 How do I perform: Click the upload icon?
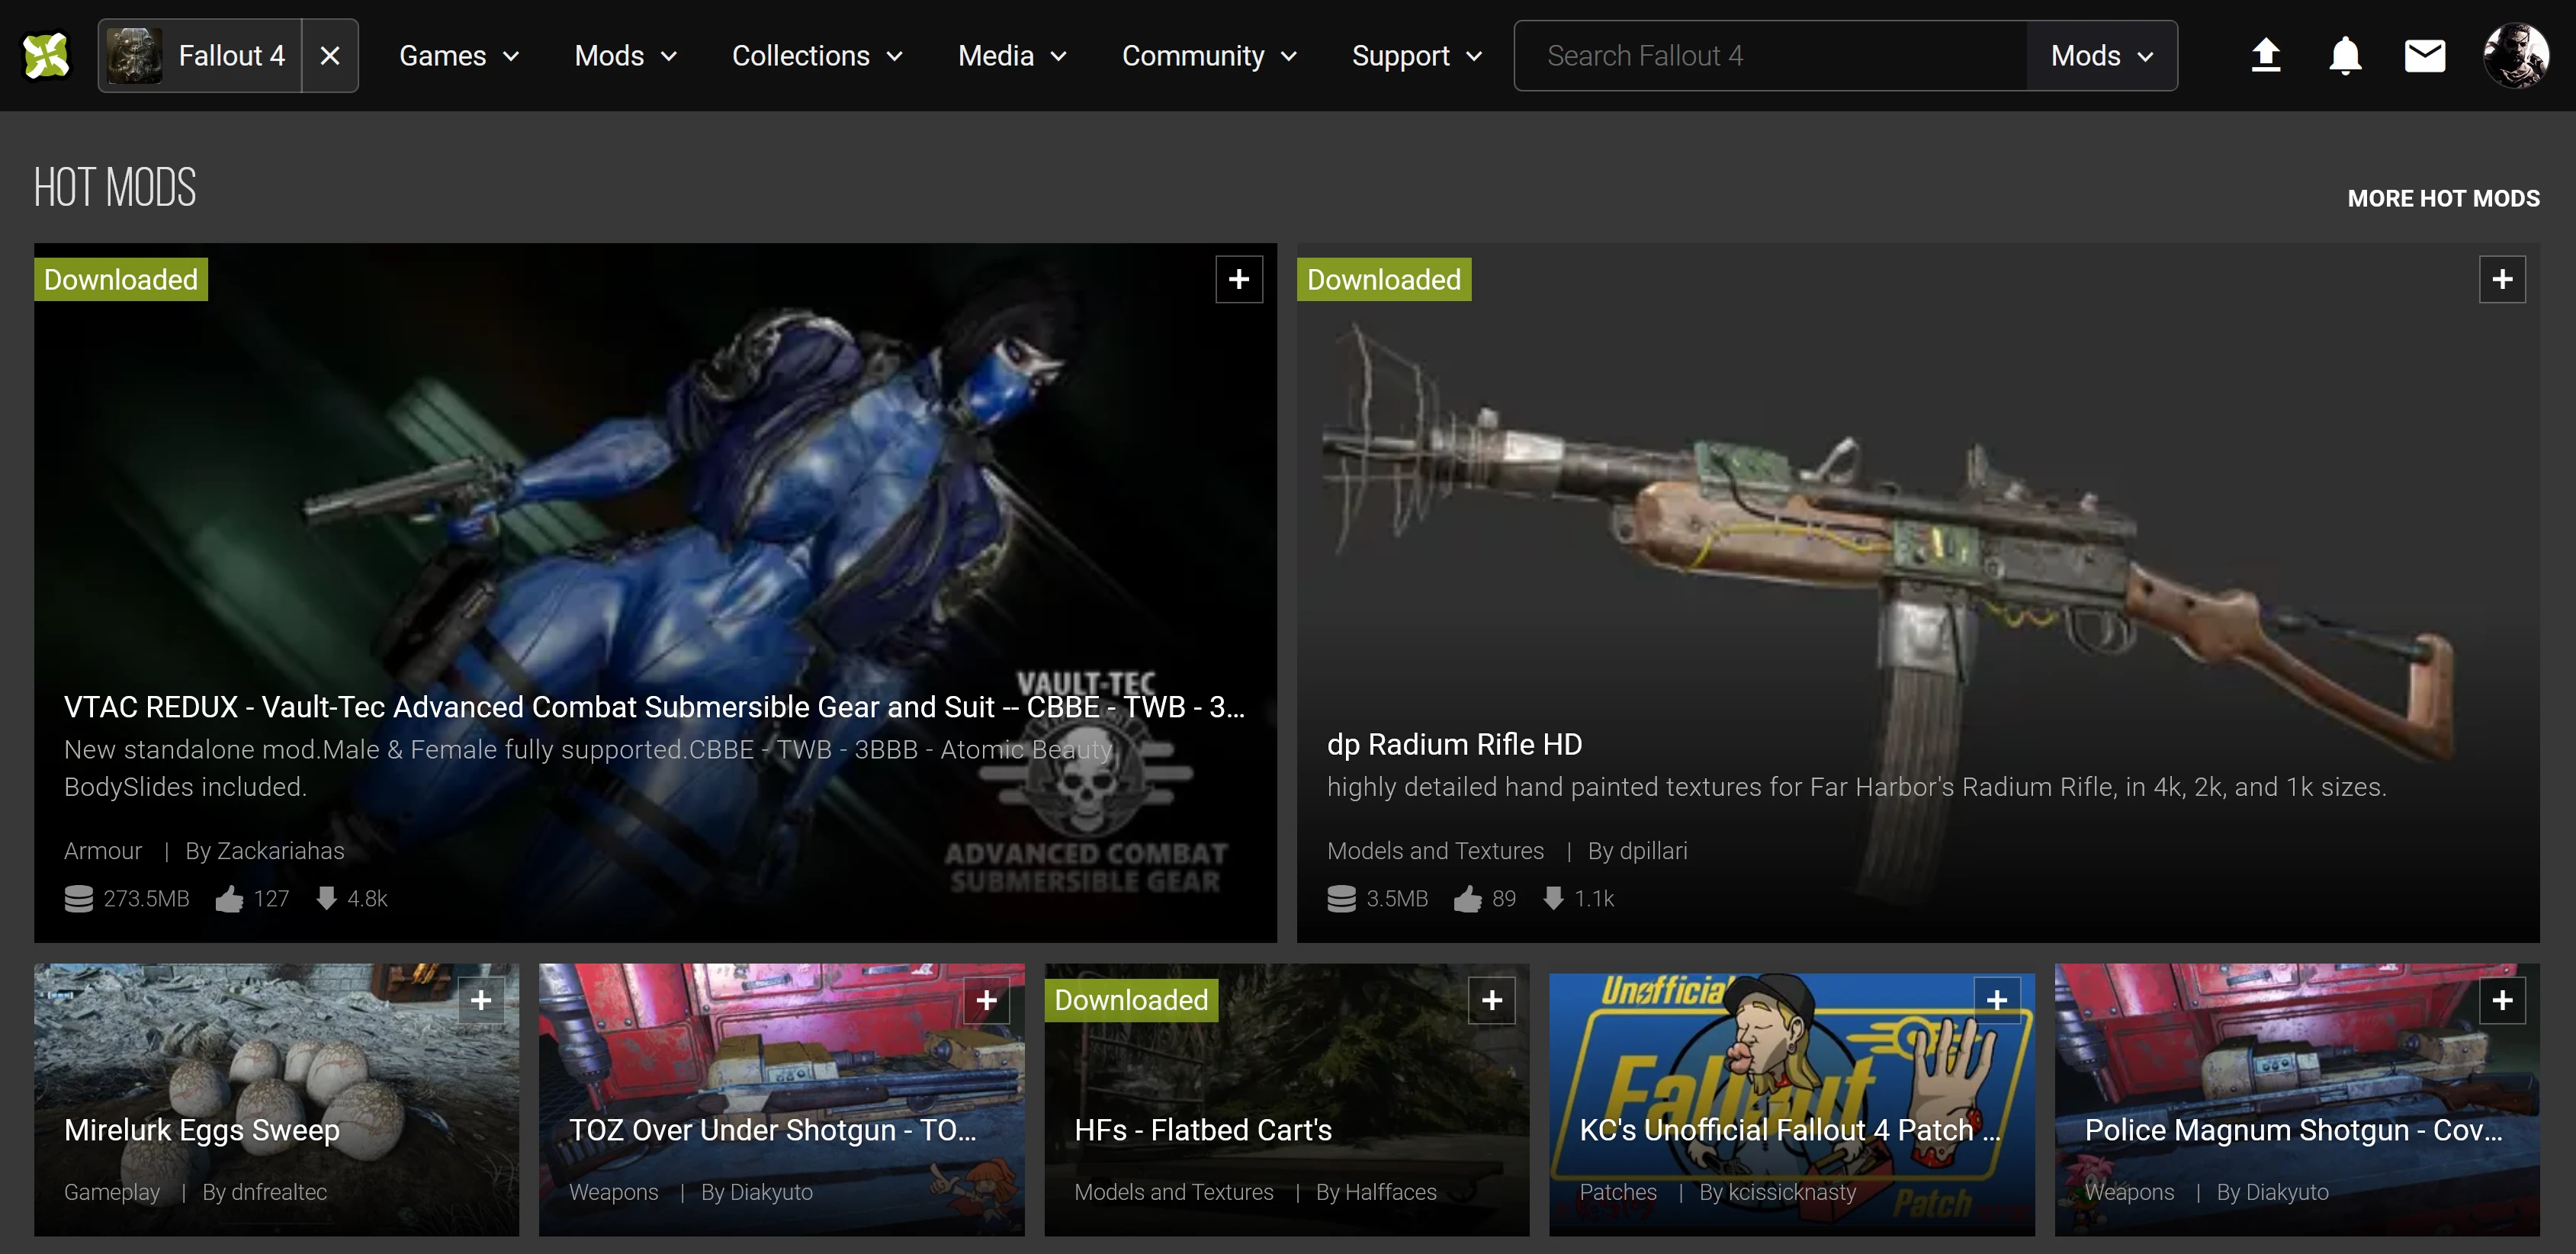pos(2265,56)
